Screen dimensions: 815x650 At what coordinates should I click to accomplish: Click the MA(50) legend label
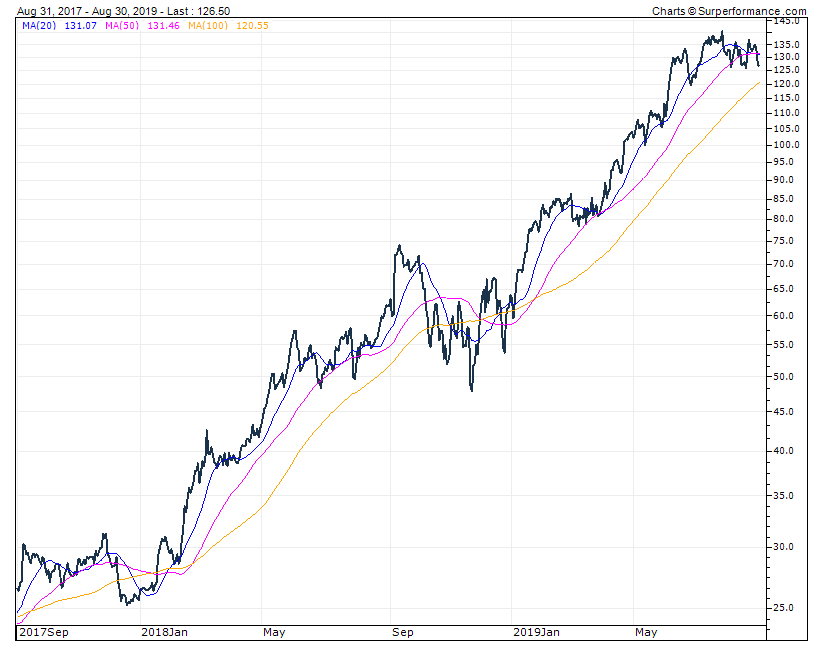tap(122, 25)
